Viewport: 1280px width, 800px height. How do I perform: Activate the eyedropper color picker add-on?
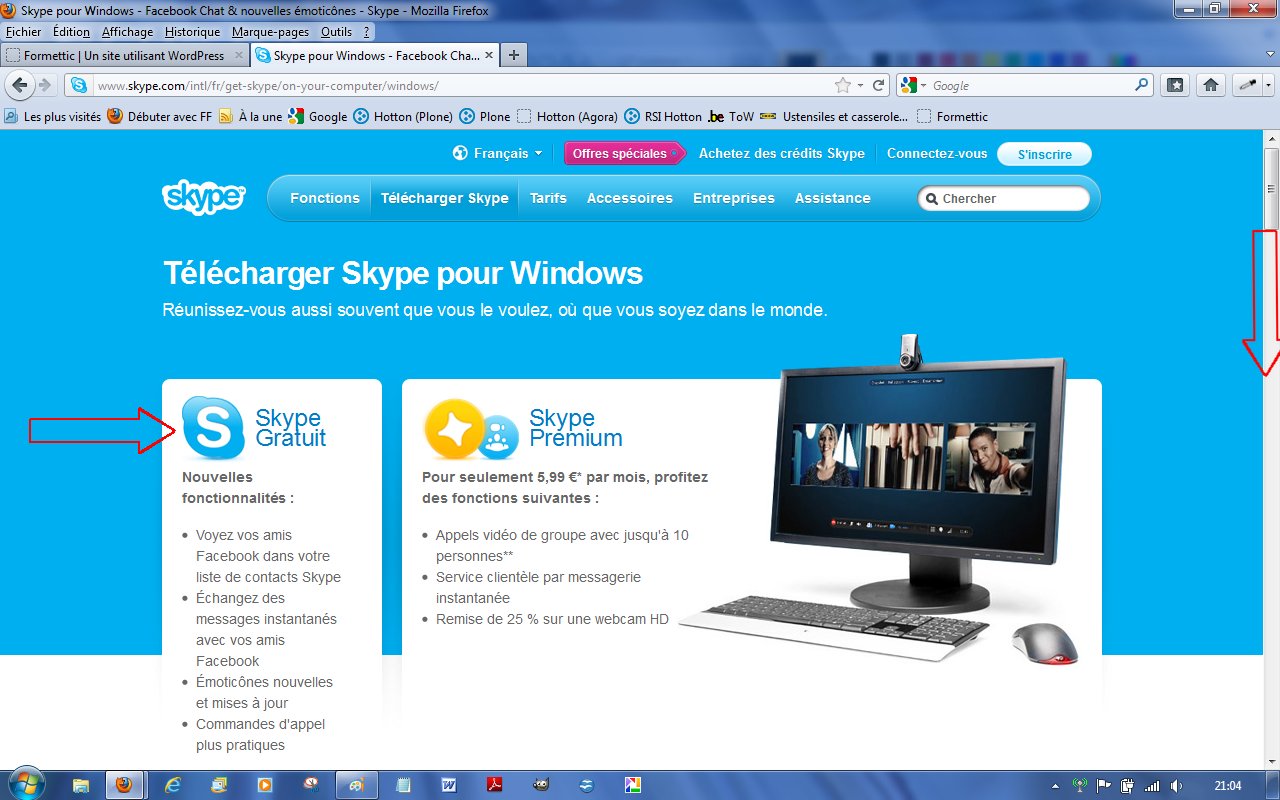pyautogui.click(x=1247, y=85)
